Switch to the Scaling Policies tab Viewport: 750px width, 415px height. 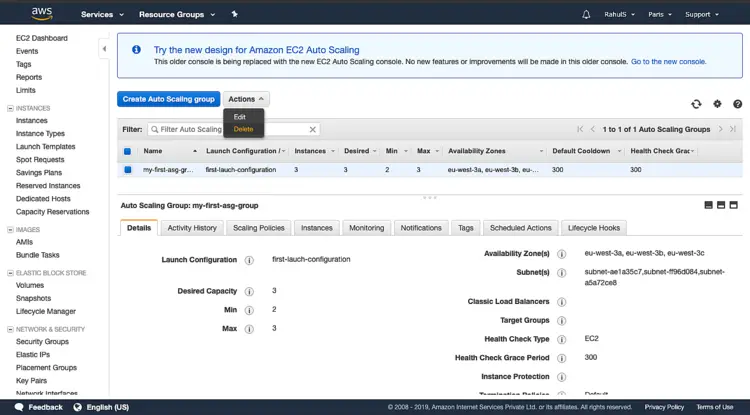pyautogui.click(x=258, y=228)
